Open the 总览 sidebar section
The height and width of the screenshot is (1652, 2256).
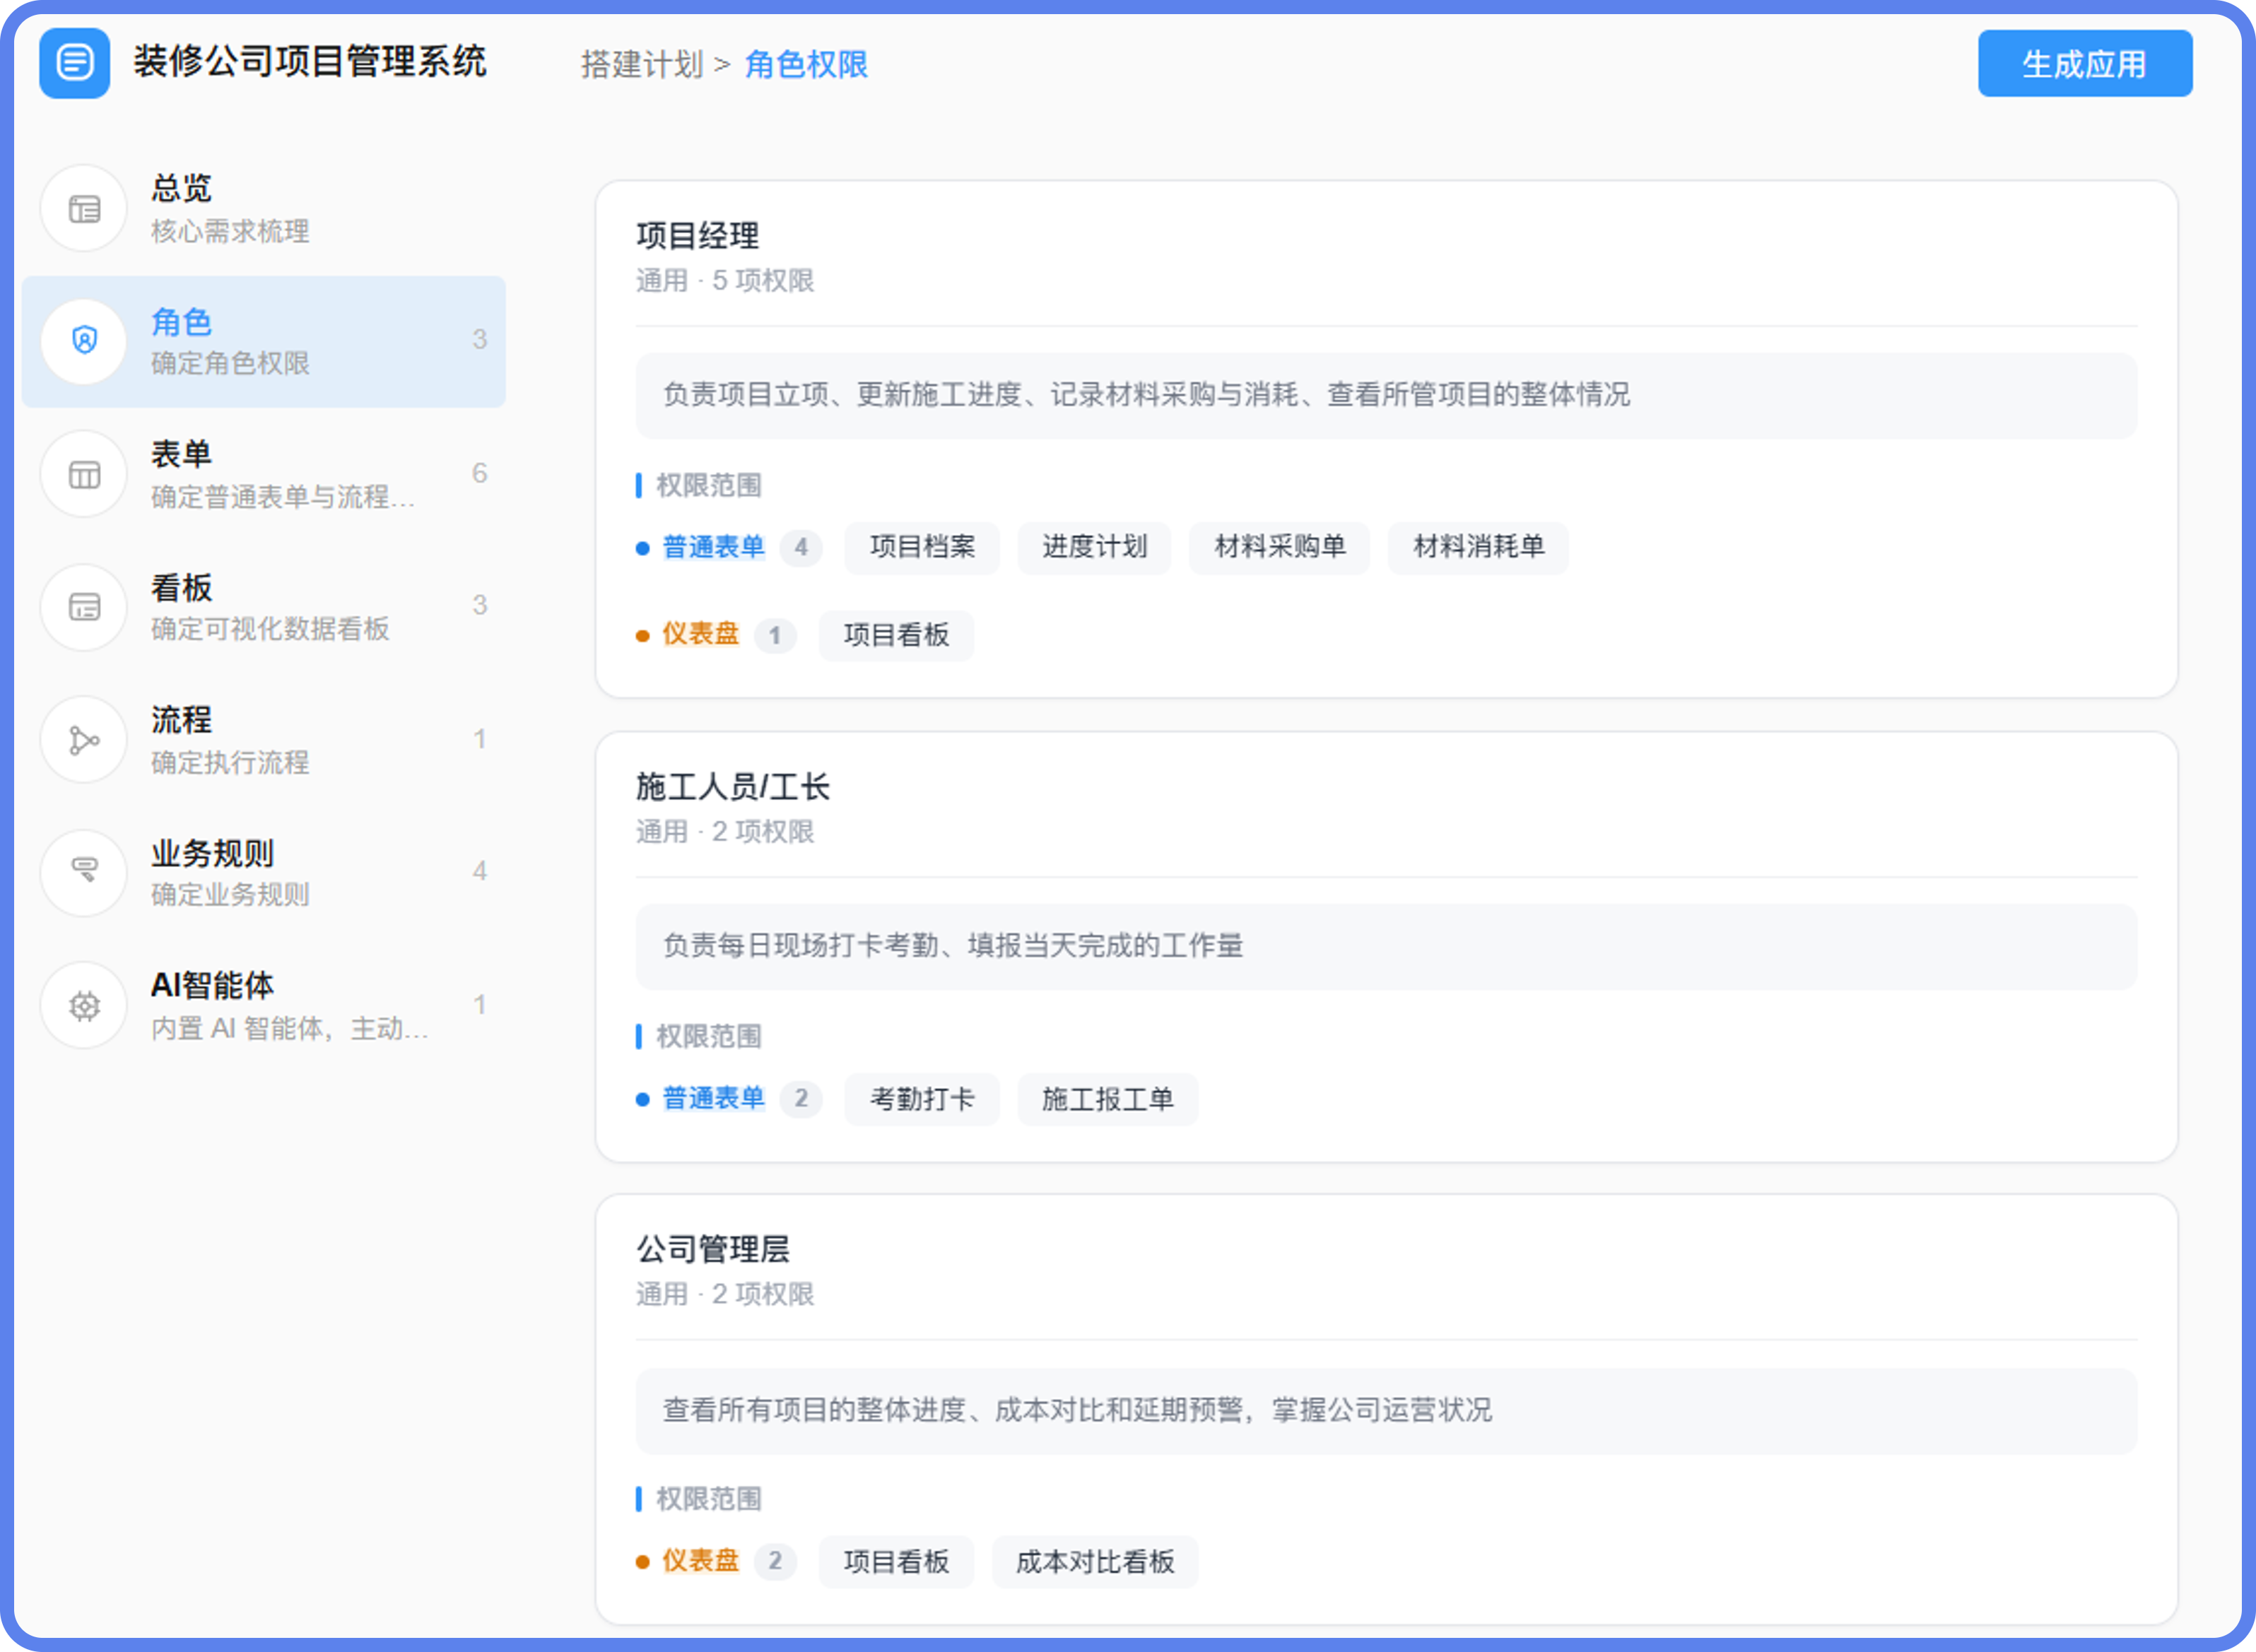tap(264, 209)
